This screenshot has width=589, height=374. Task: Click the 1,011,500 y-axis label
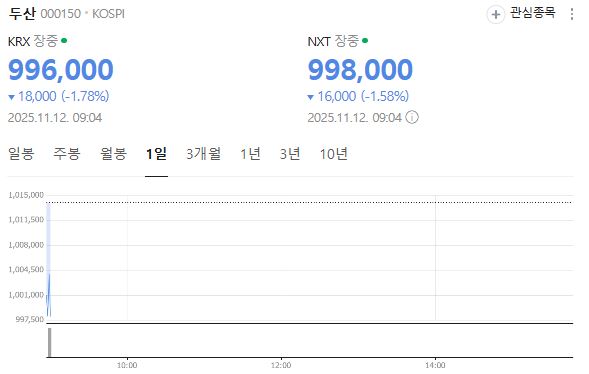[26, 220]
